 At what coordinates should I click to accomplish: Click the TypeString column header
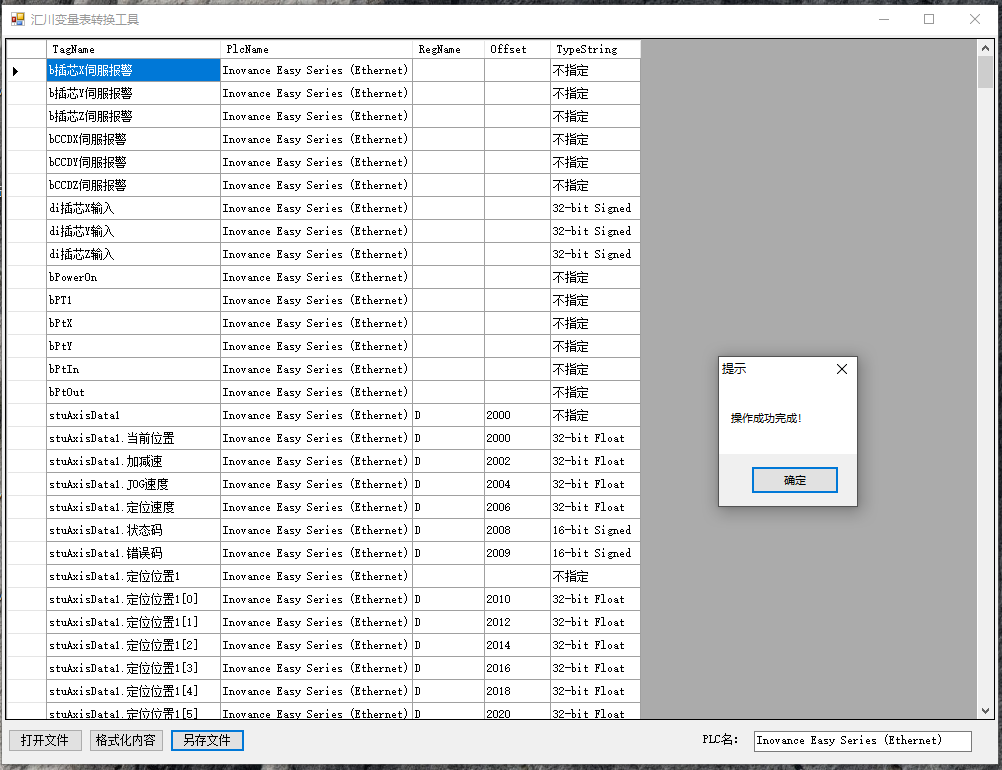[x=595, y=49]
